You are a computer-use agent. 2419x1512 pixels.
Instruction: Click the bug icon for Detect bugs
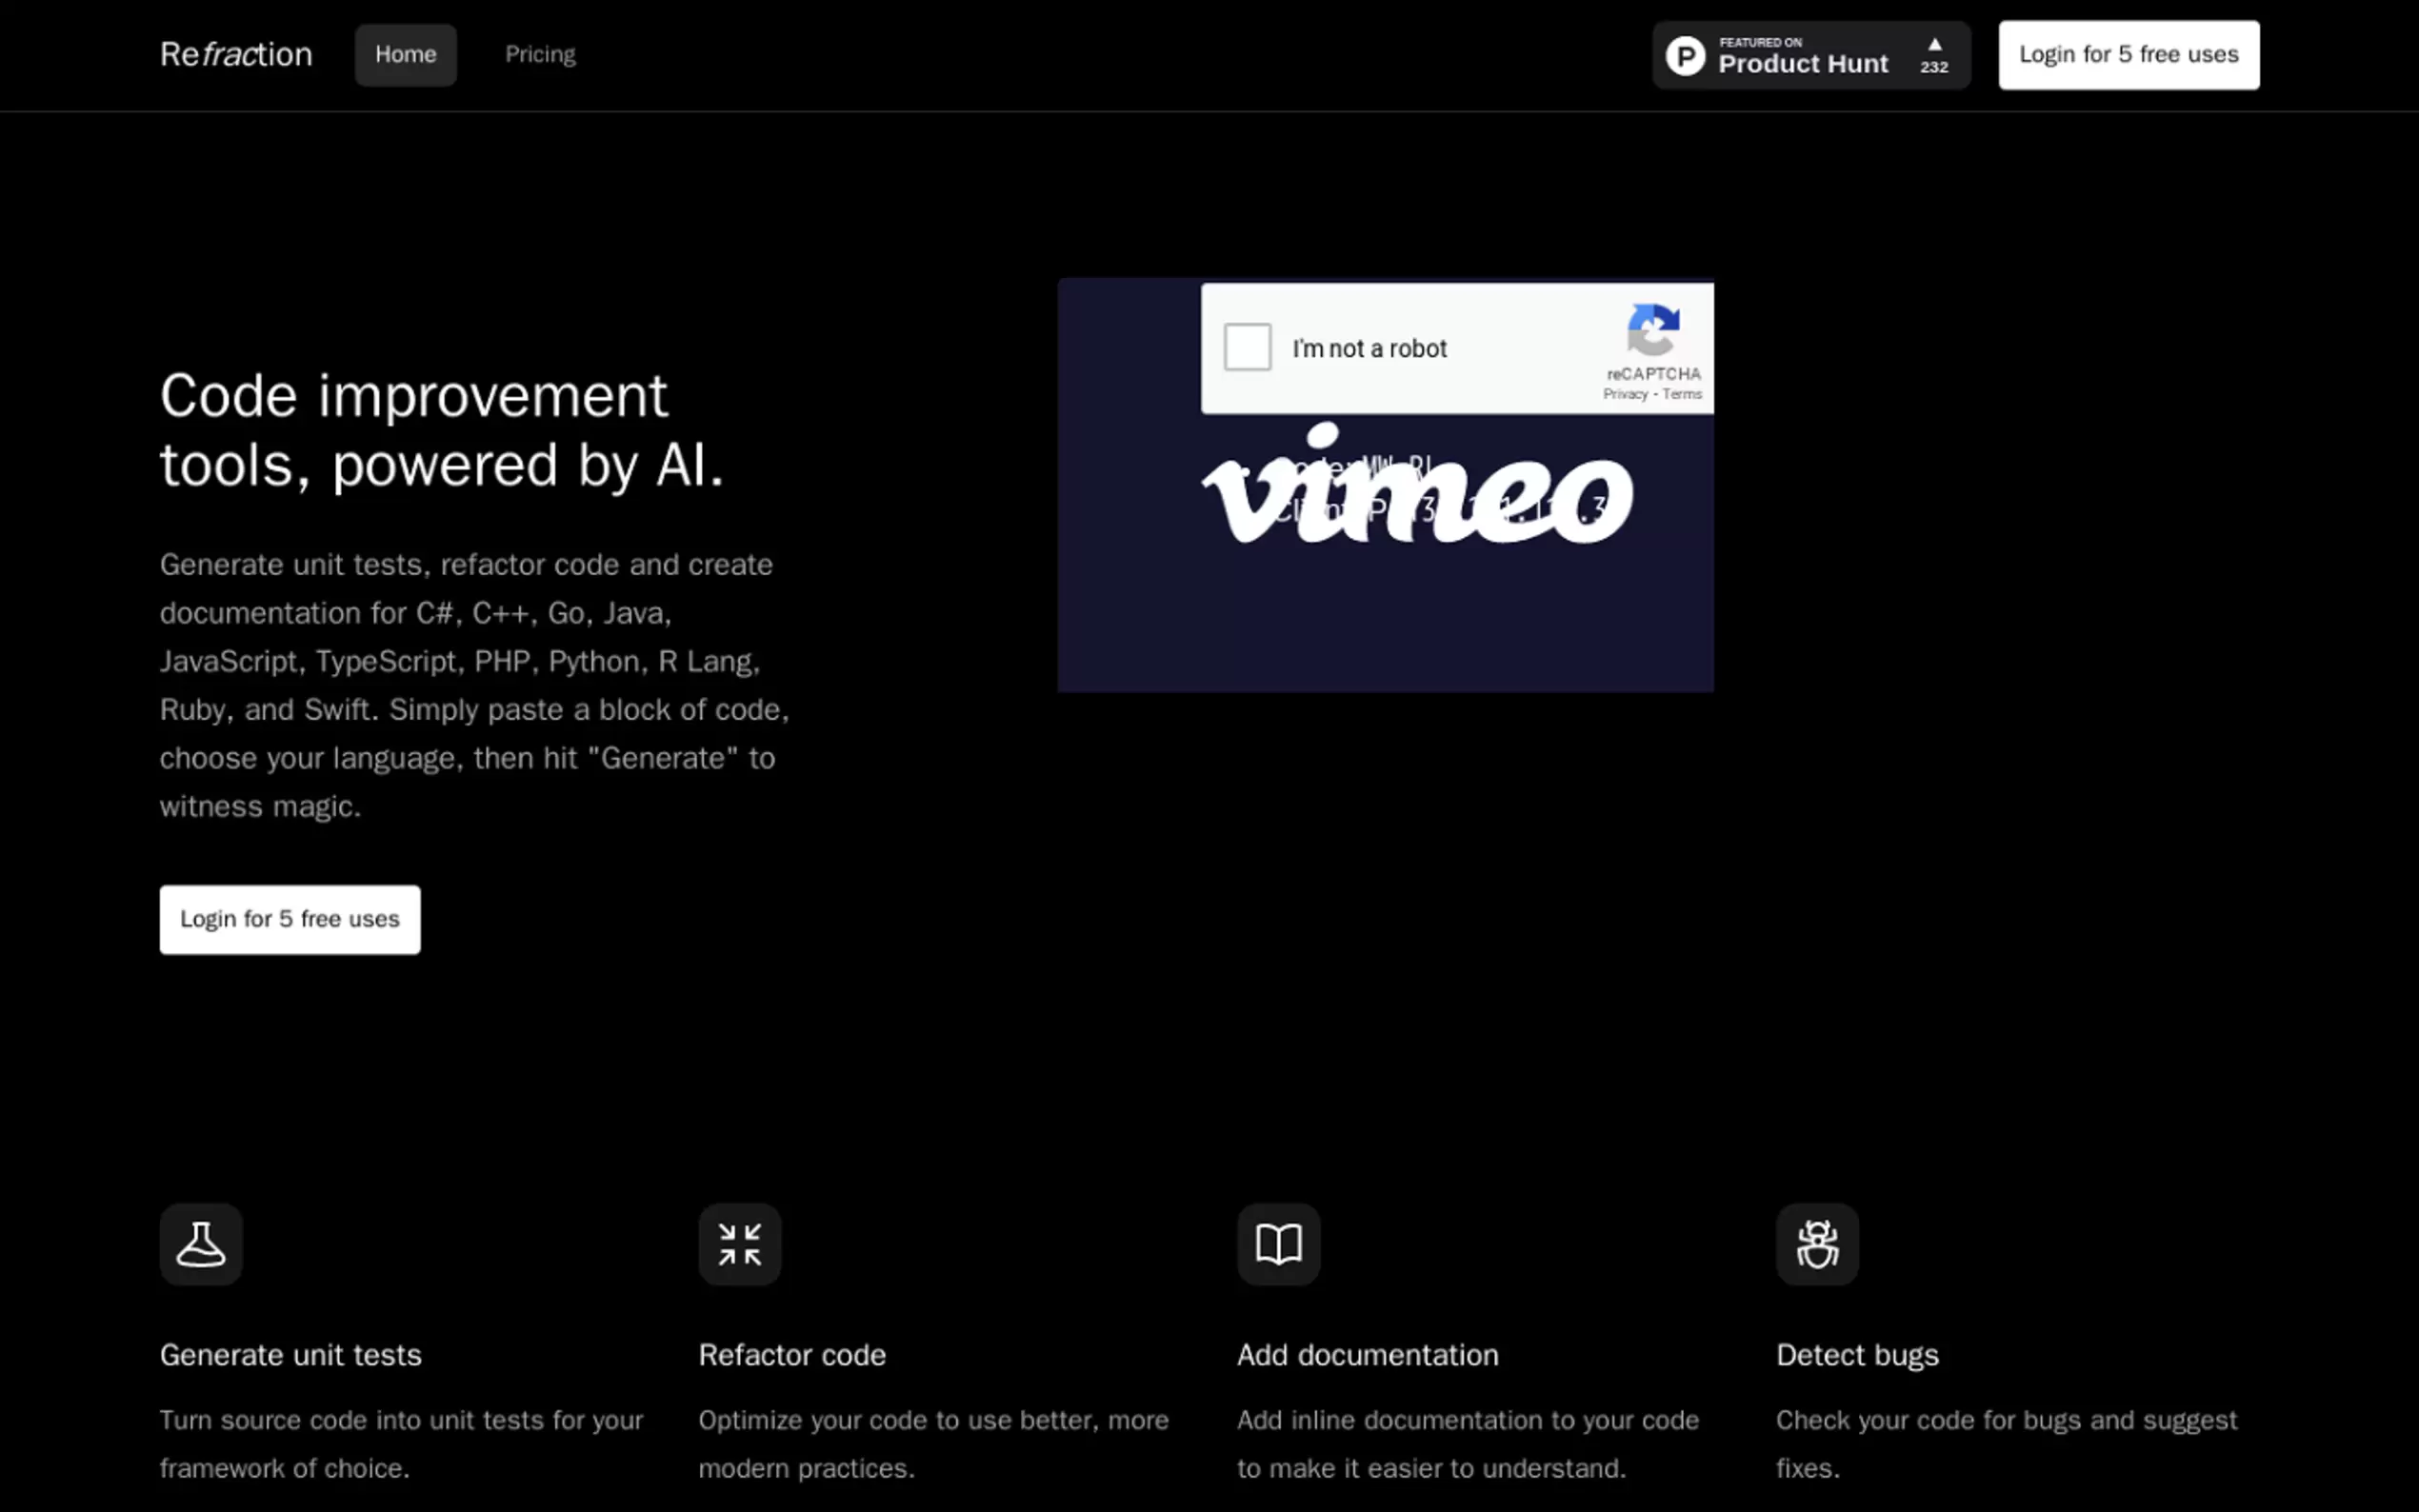(1817, 1244)
